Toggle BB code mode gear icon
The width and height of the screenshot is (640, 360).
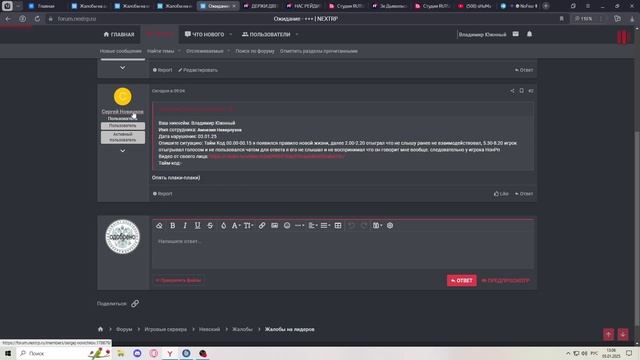(x=390, y=225)
